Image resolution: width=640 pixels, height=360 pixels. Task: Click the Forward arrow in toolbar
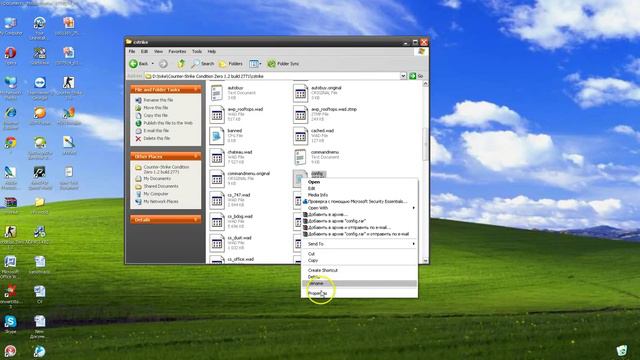tap(163, 64)
